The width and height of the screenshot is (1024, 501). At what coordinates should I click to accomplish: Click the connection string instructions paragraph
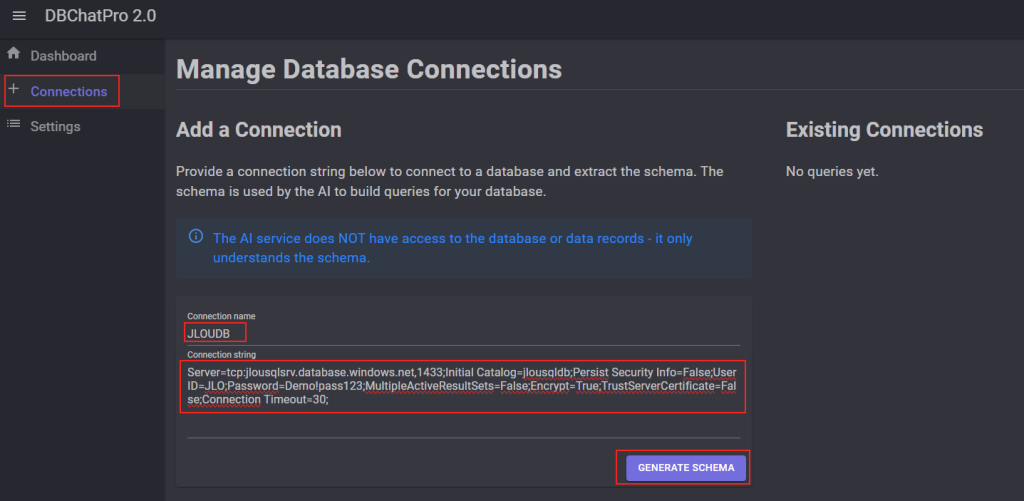point(450,182)
